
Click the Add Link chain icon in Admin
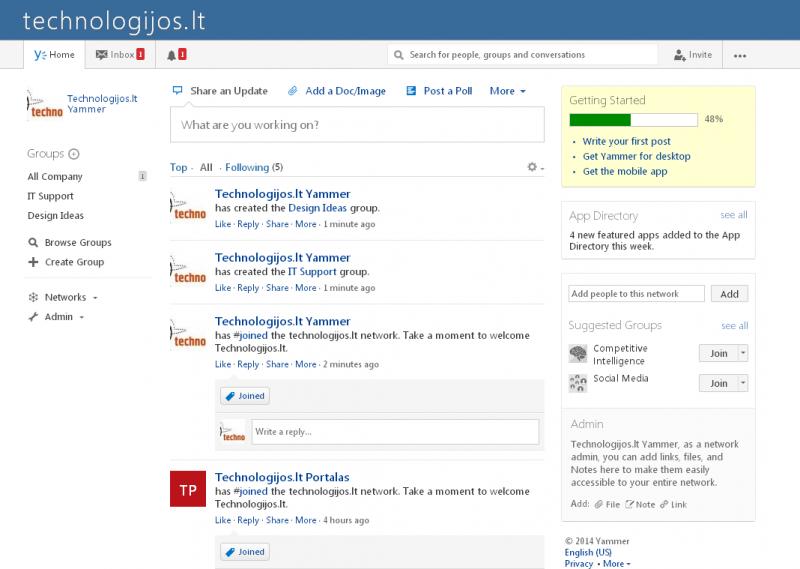[x=664, y=504]
